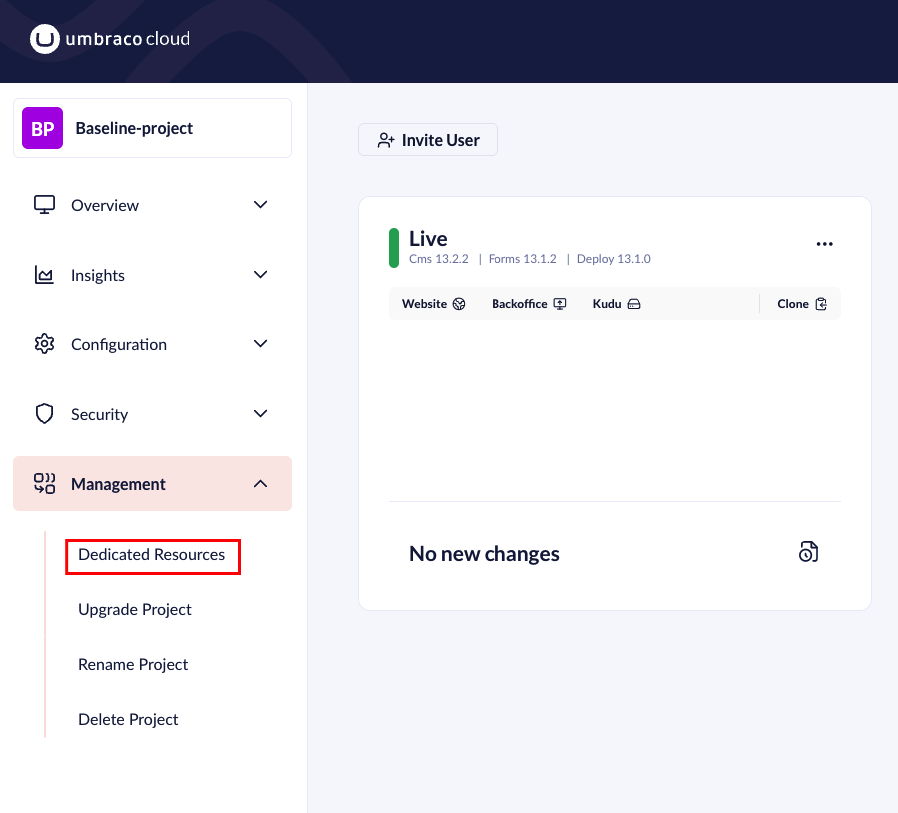The image size is (898, 813).
Task: Click the 'Deploy 13.1.0' version text
Action: (x=613, y=259)
